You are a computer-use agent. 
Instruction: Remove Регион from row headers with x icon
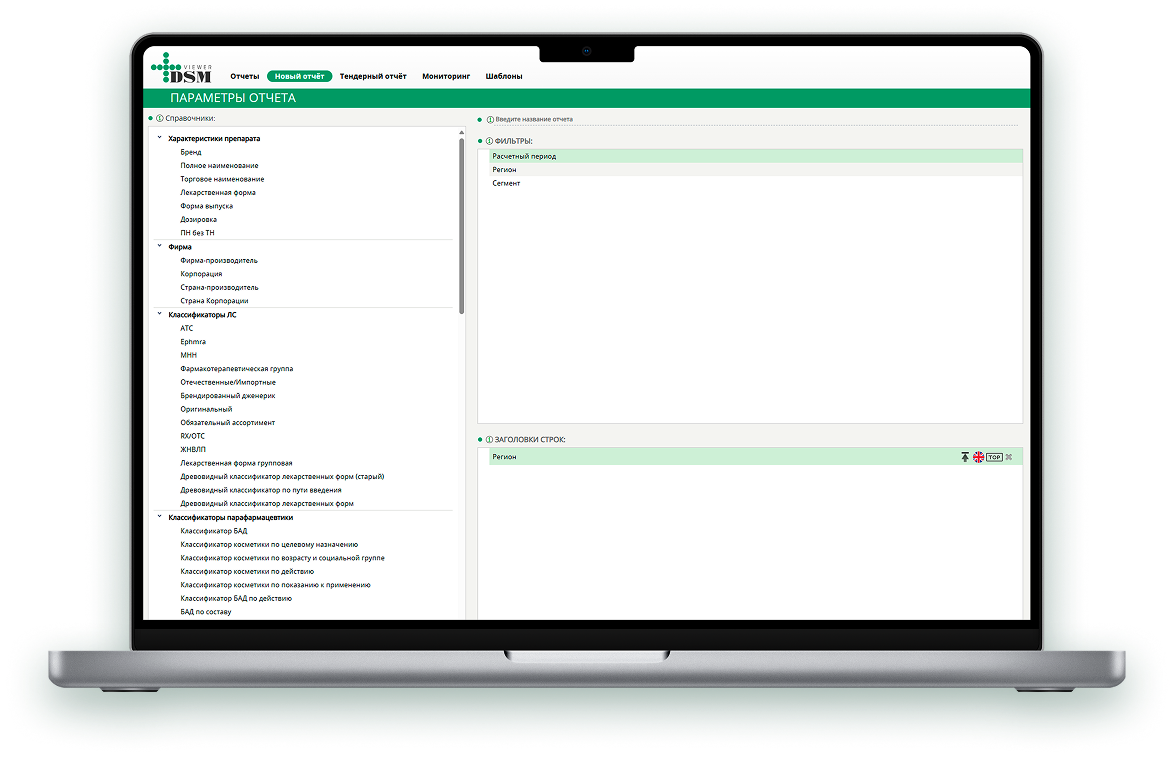(x=1009, y=456)
